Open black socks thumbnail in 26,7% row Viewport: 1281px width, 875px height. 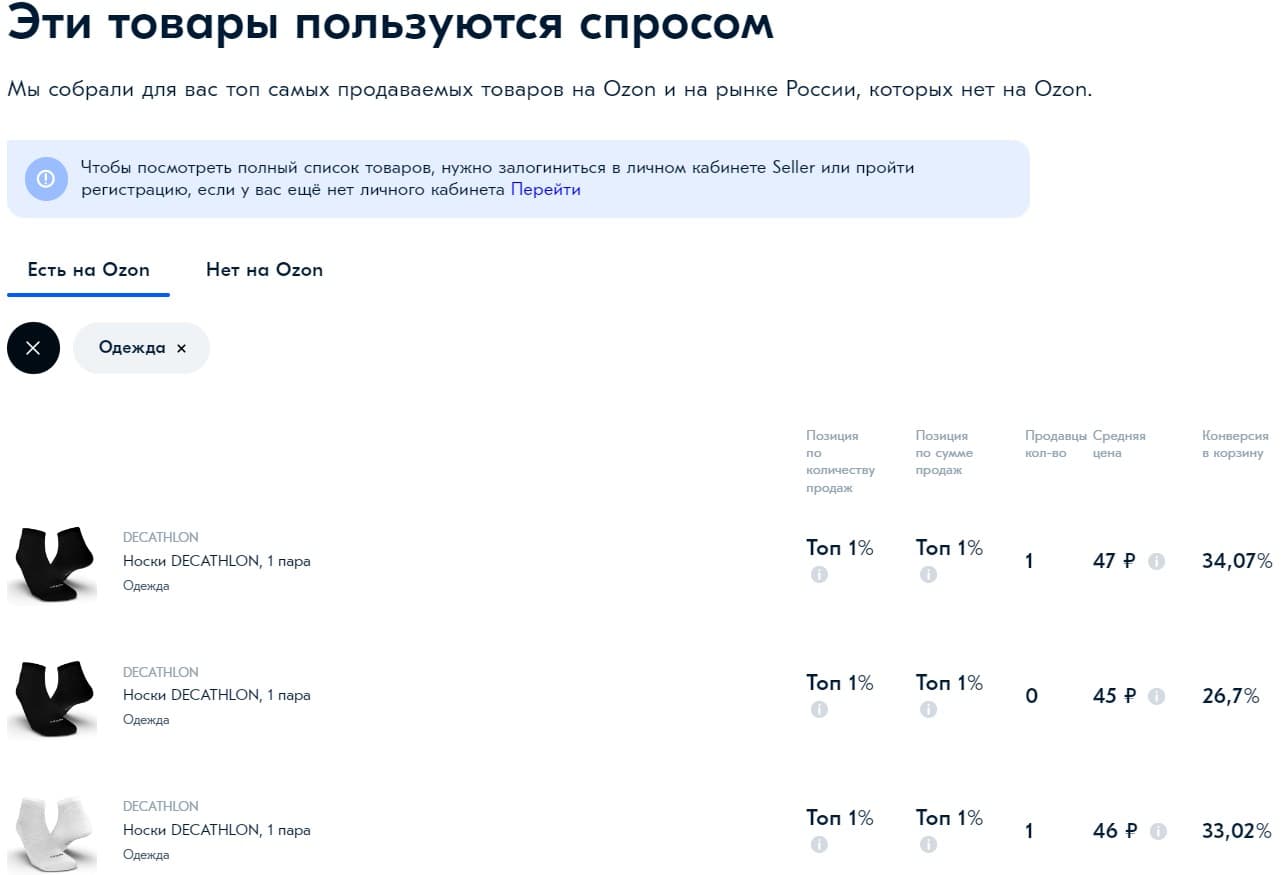(52, 697)
